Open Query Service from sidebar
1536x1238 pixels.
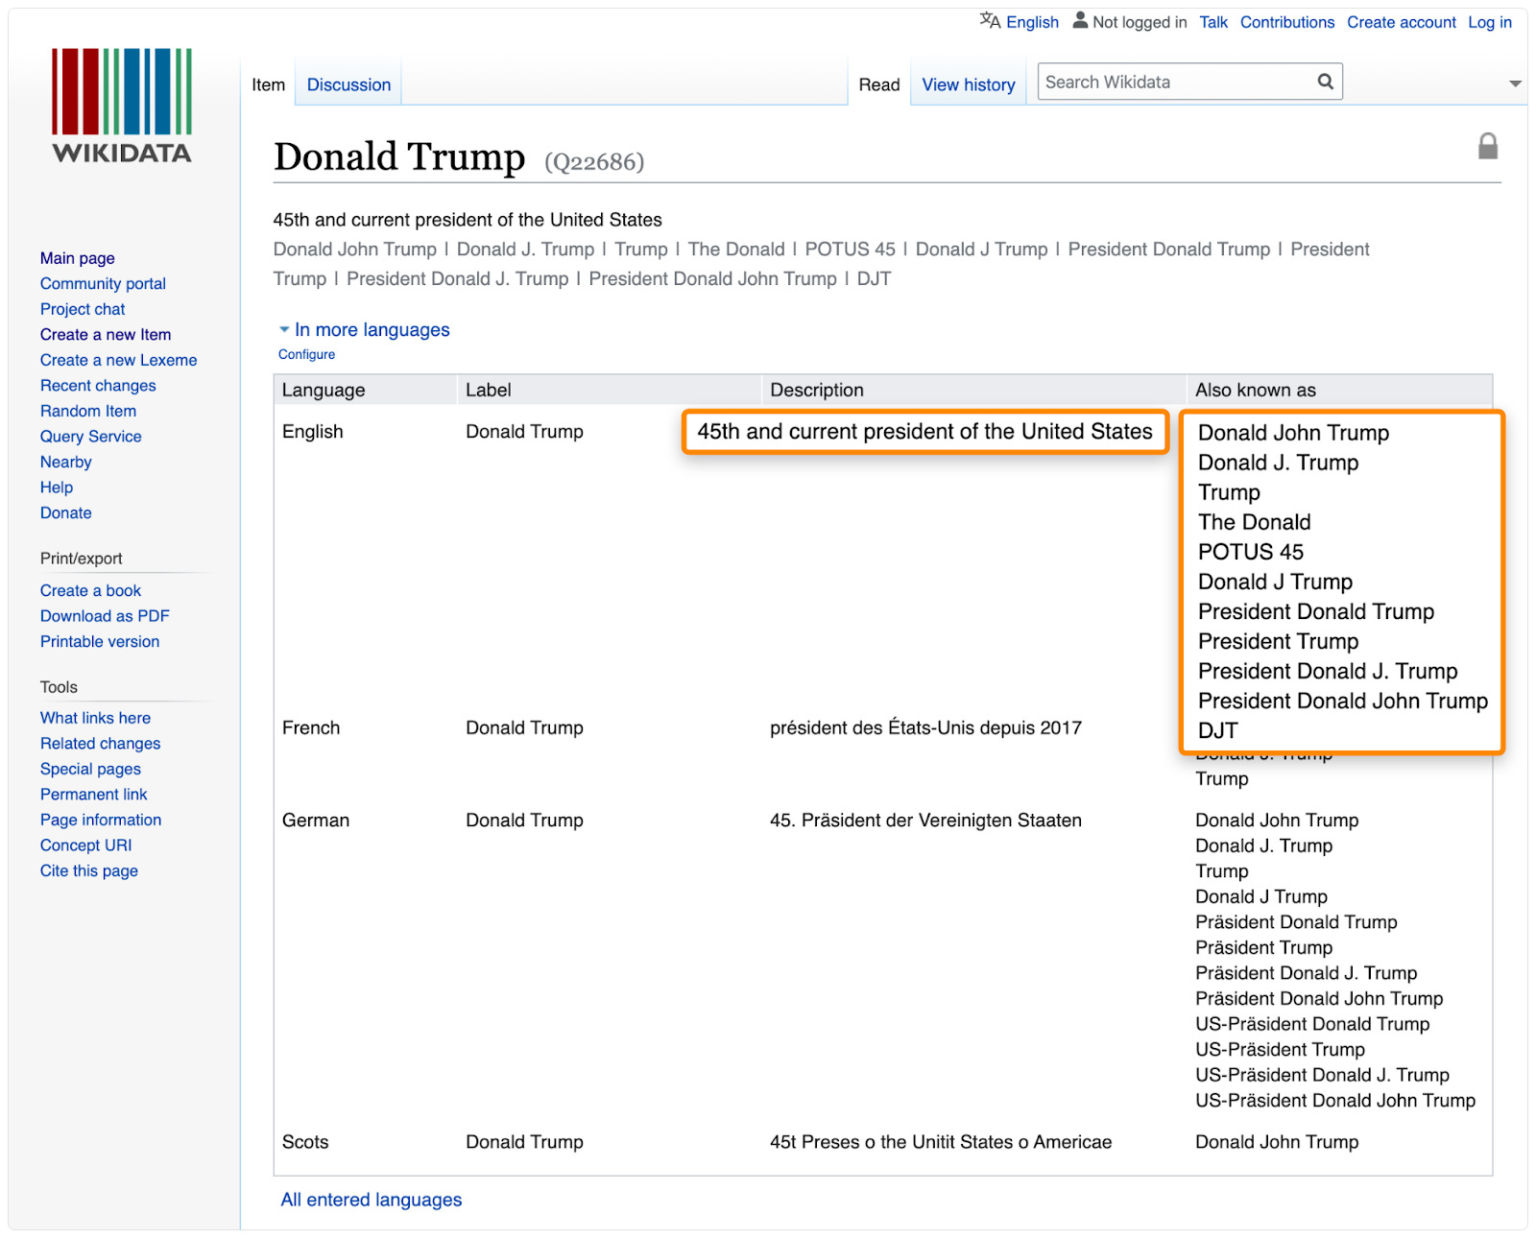click(x=90, y=437)
